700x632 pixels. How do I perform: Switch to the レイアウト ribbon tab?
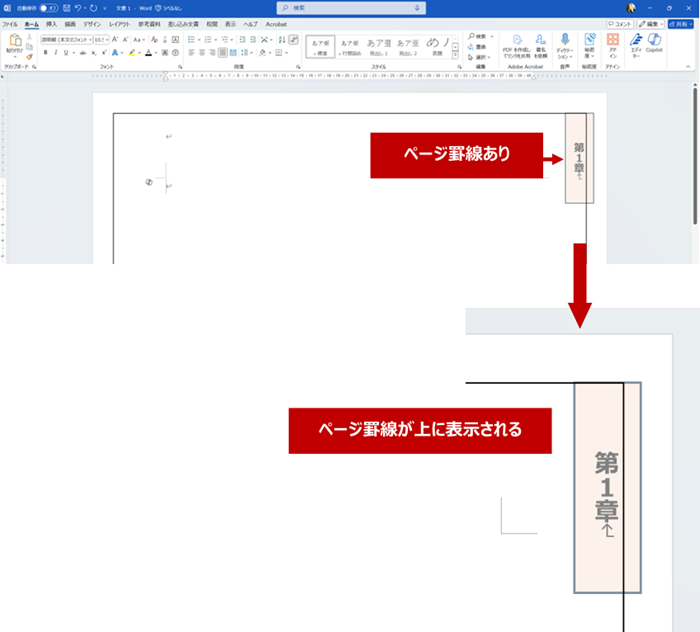(x=119, y=23)
